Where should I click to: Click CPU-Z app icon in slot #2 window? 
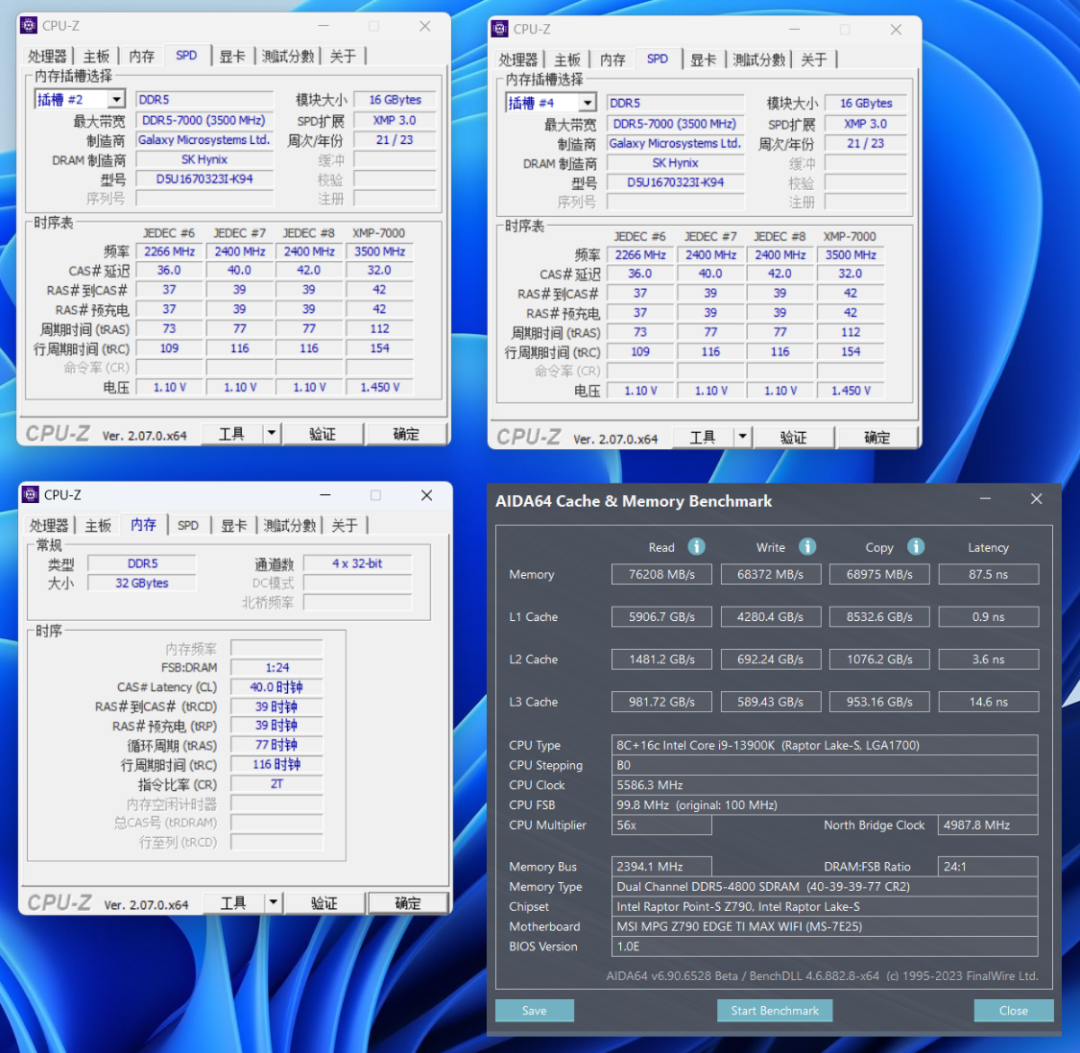click(29, 25)
